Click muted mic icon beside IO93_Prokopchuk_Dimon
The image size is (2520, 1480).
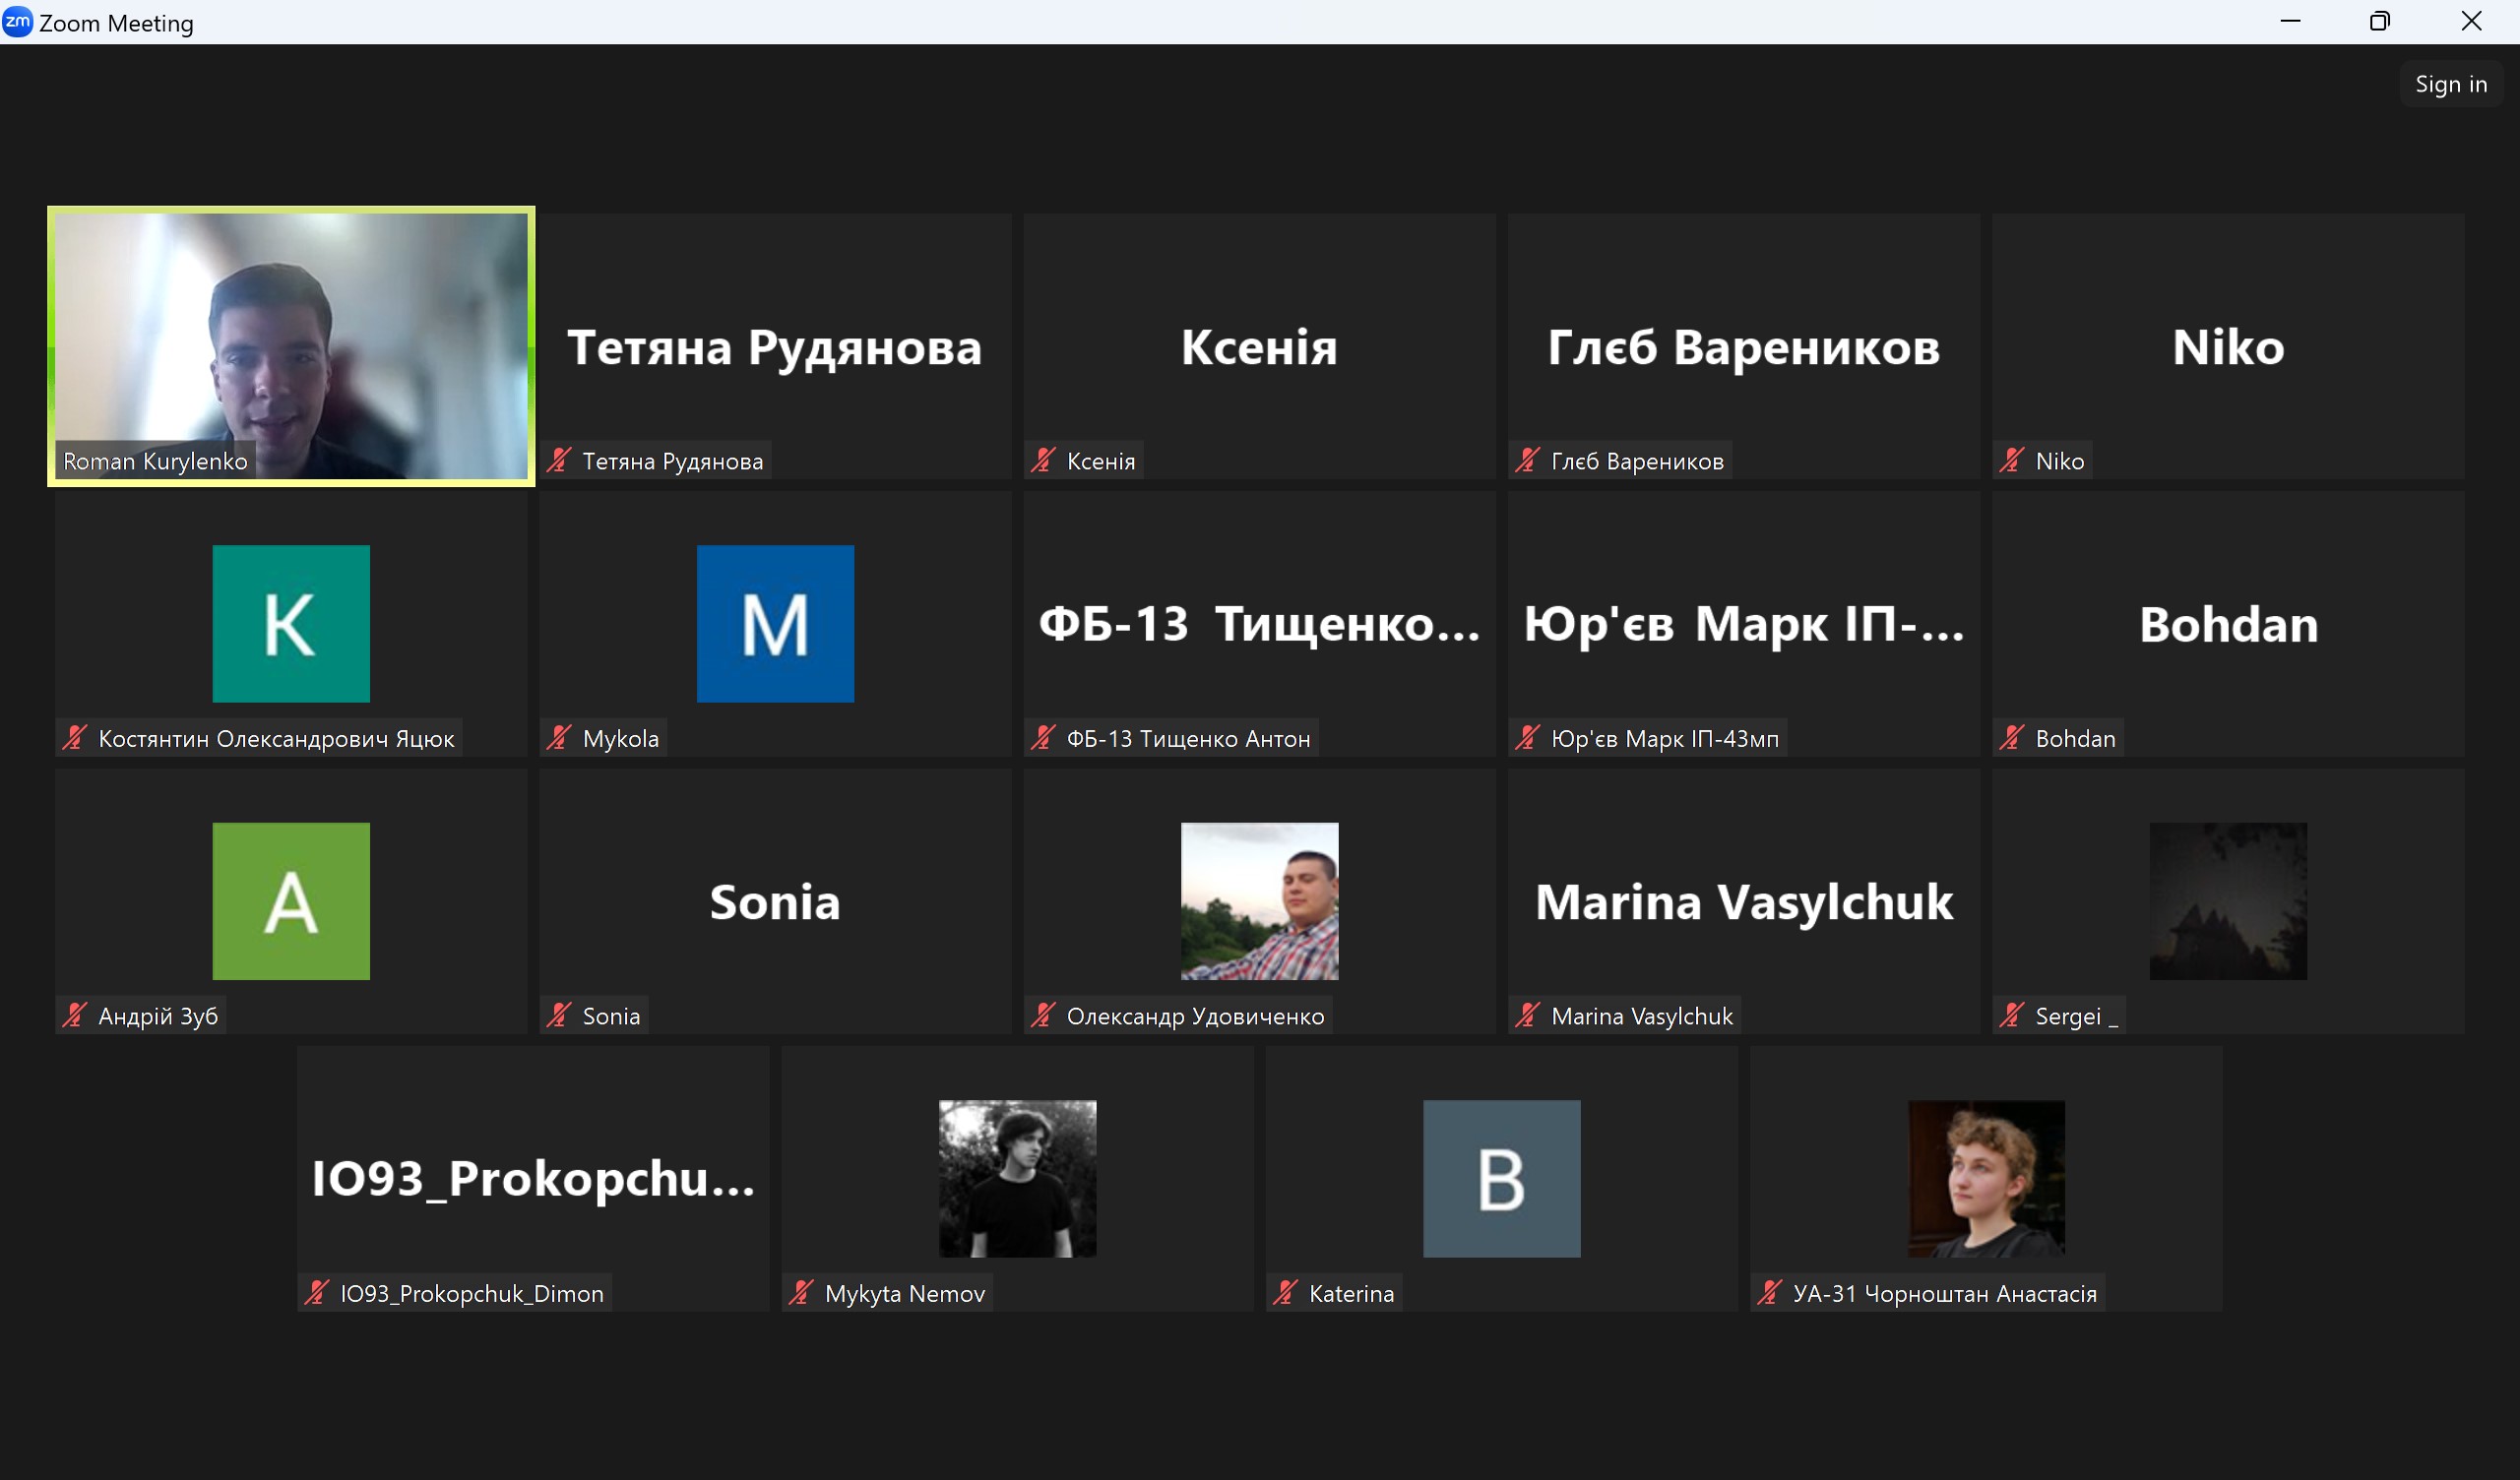point(317,1293)
